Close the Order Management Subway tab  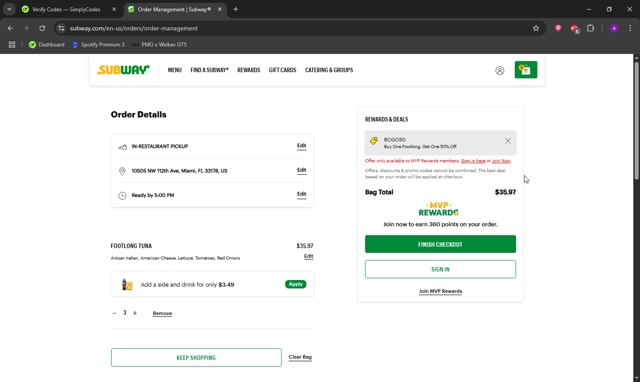point(220,9)
